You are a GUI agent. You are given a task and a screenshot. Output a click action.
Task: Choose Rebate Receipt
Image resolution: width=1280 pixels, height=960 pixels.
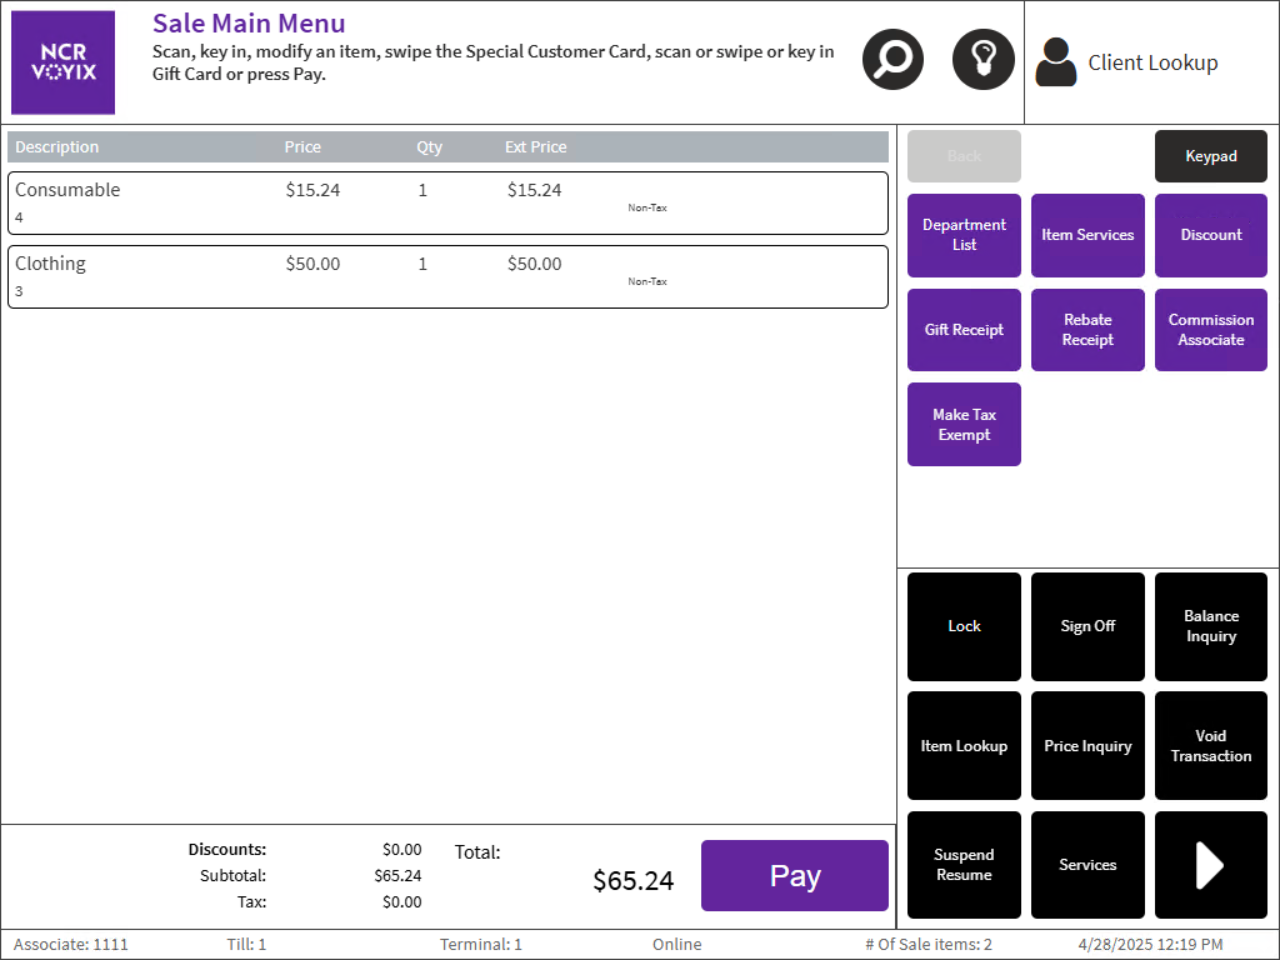[1087, 330]
